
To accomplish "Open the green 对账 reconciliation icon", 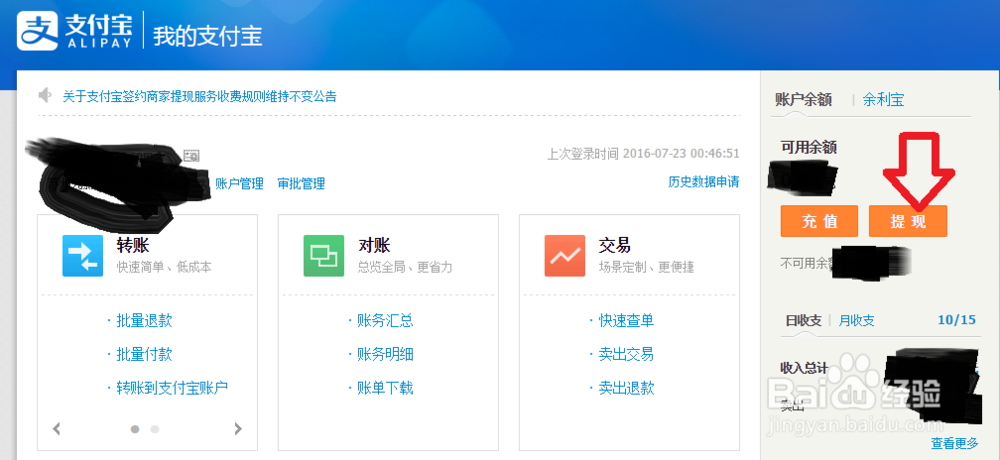I will 323,256.
